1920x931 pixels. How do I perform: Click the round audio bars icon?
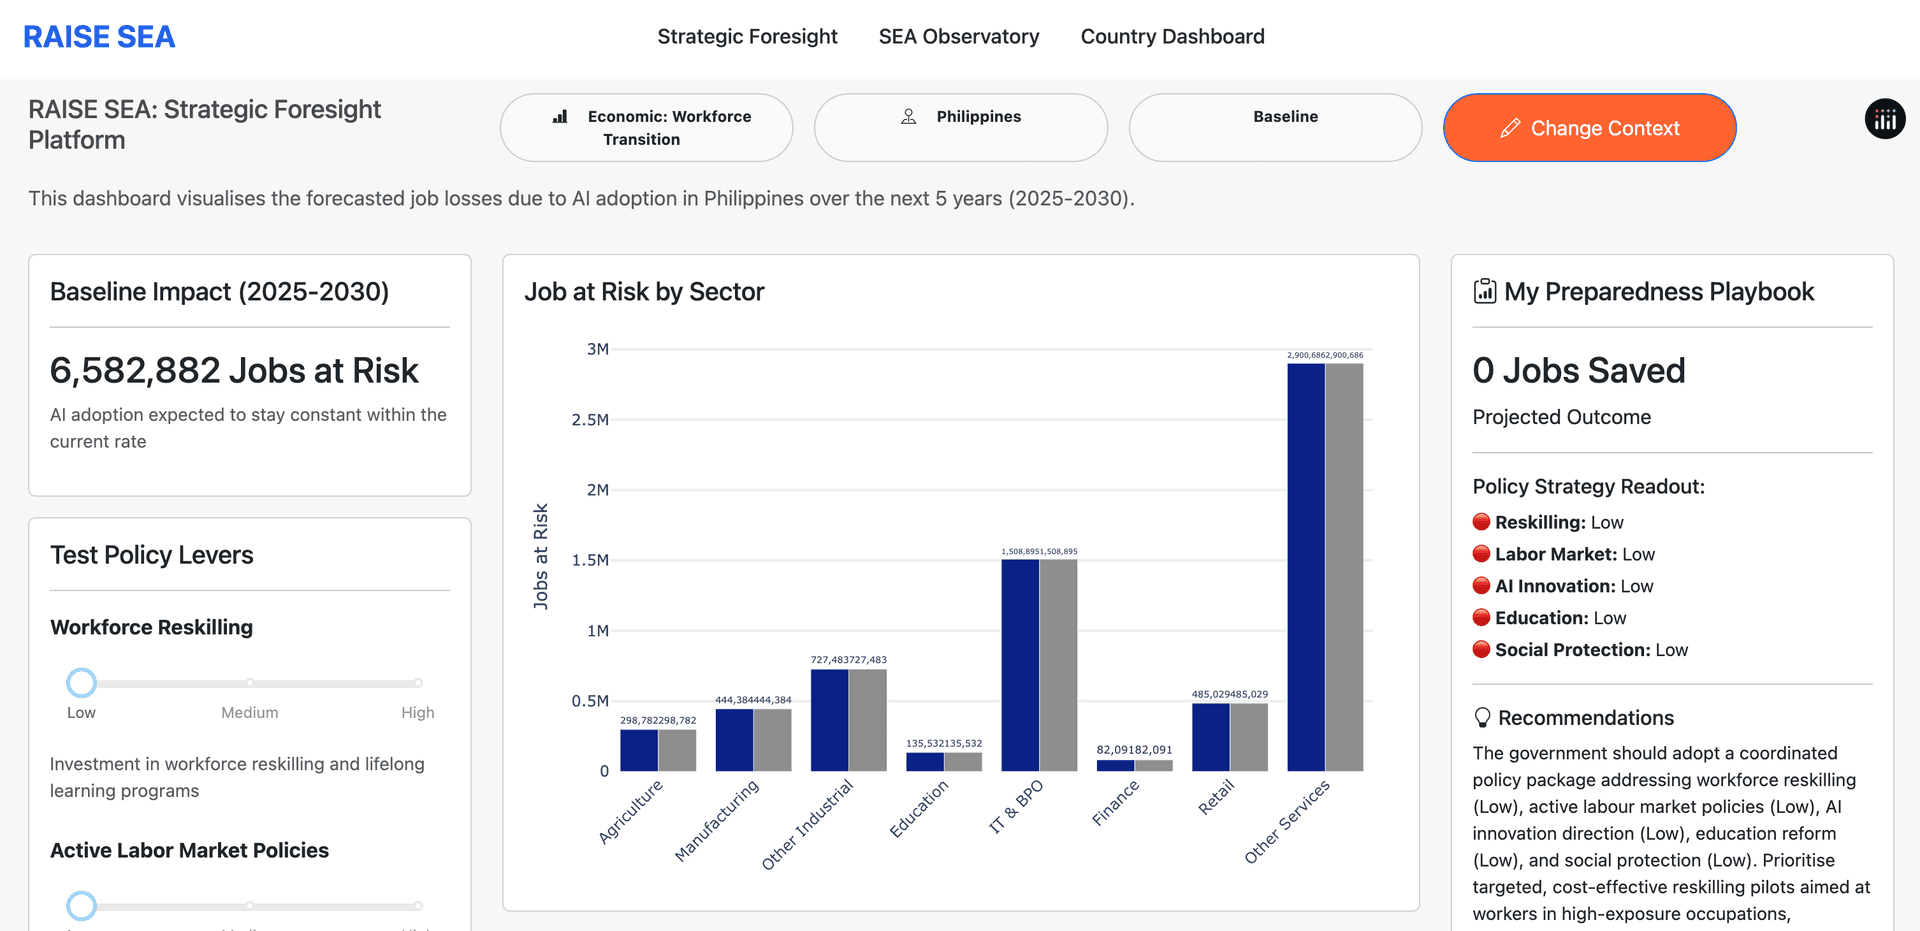[x=1884, y=120]
